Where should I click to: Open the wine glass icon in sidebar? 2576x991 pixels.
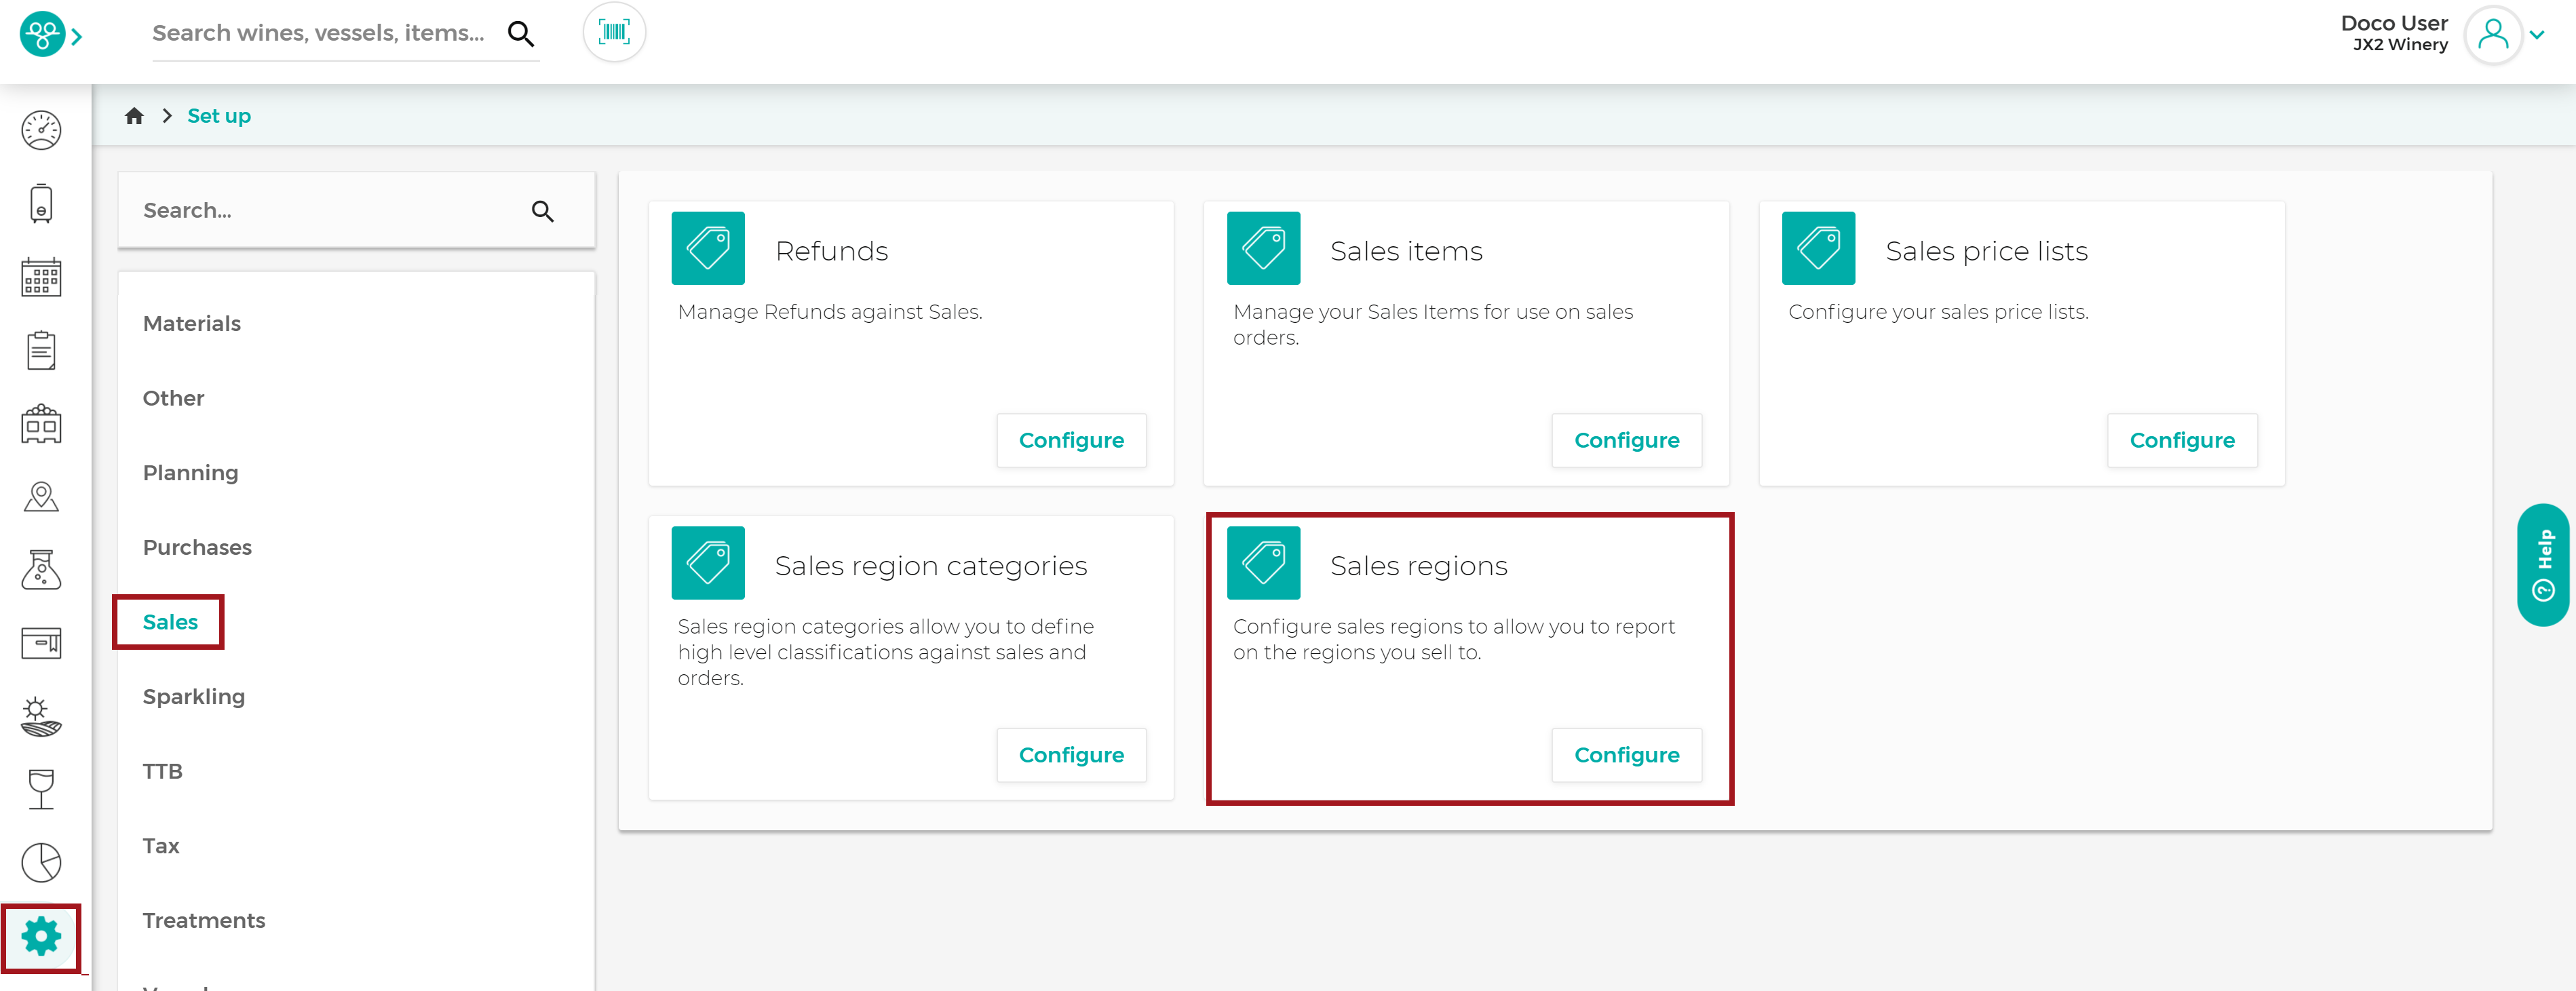41,789
